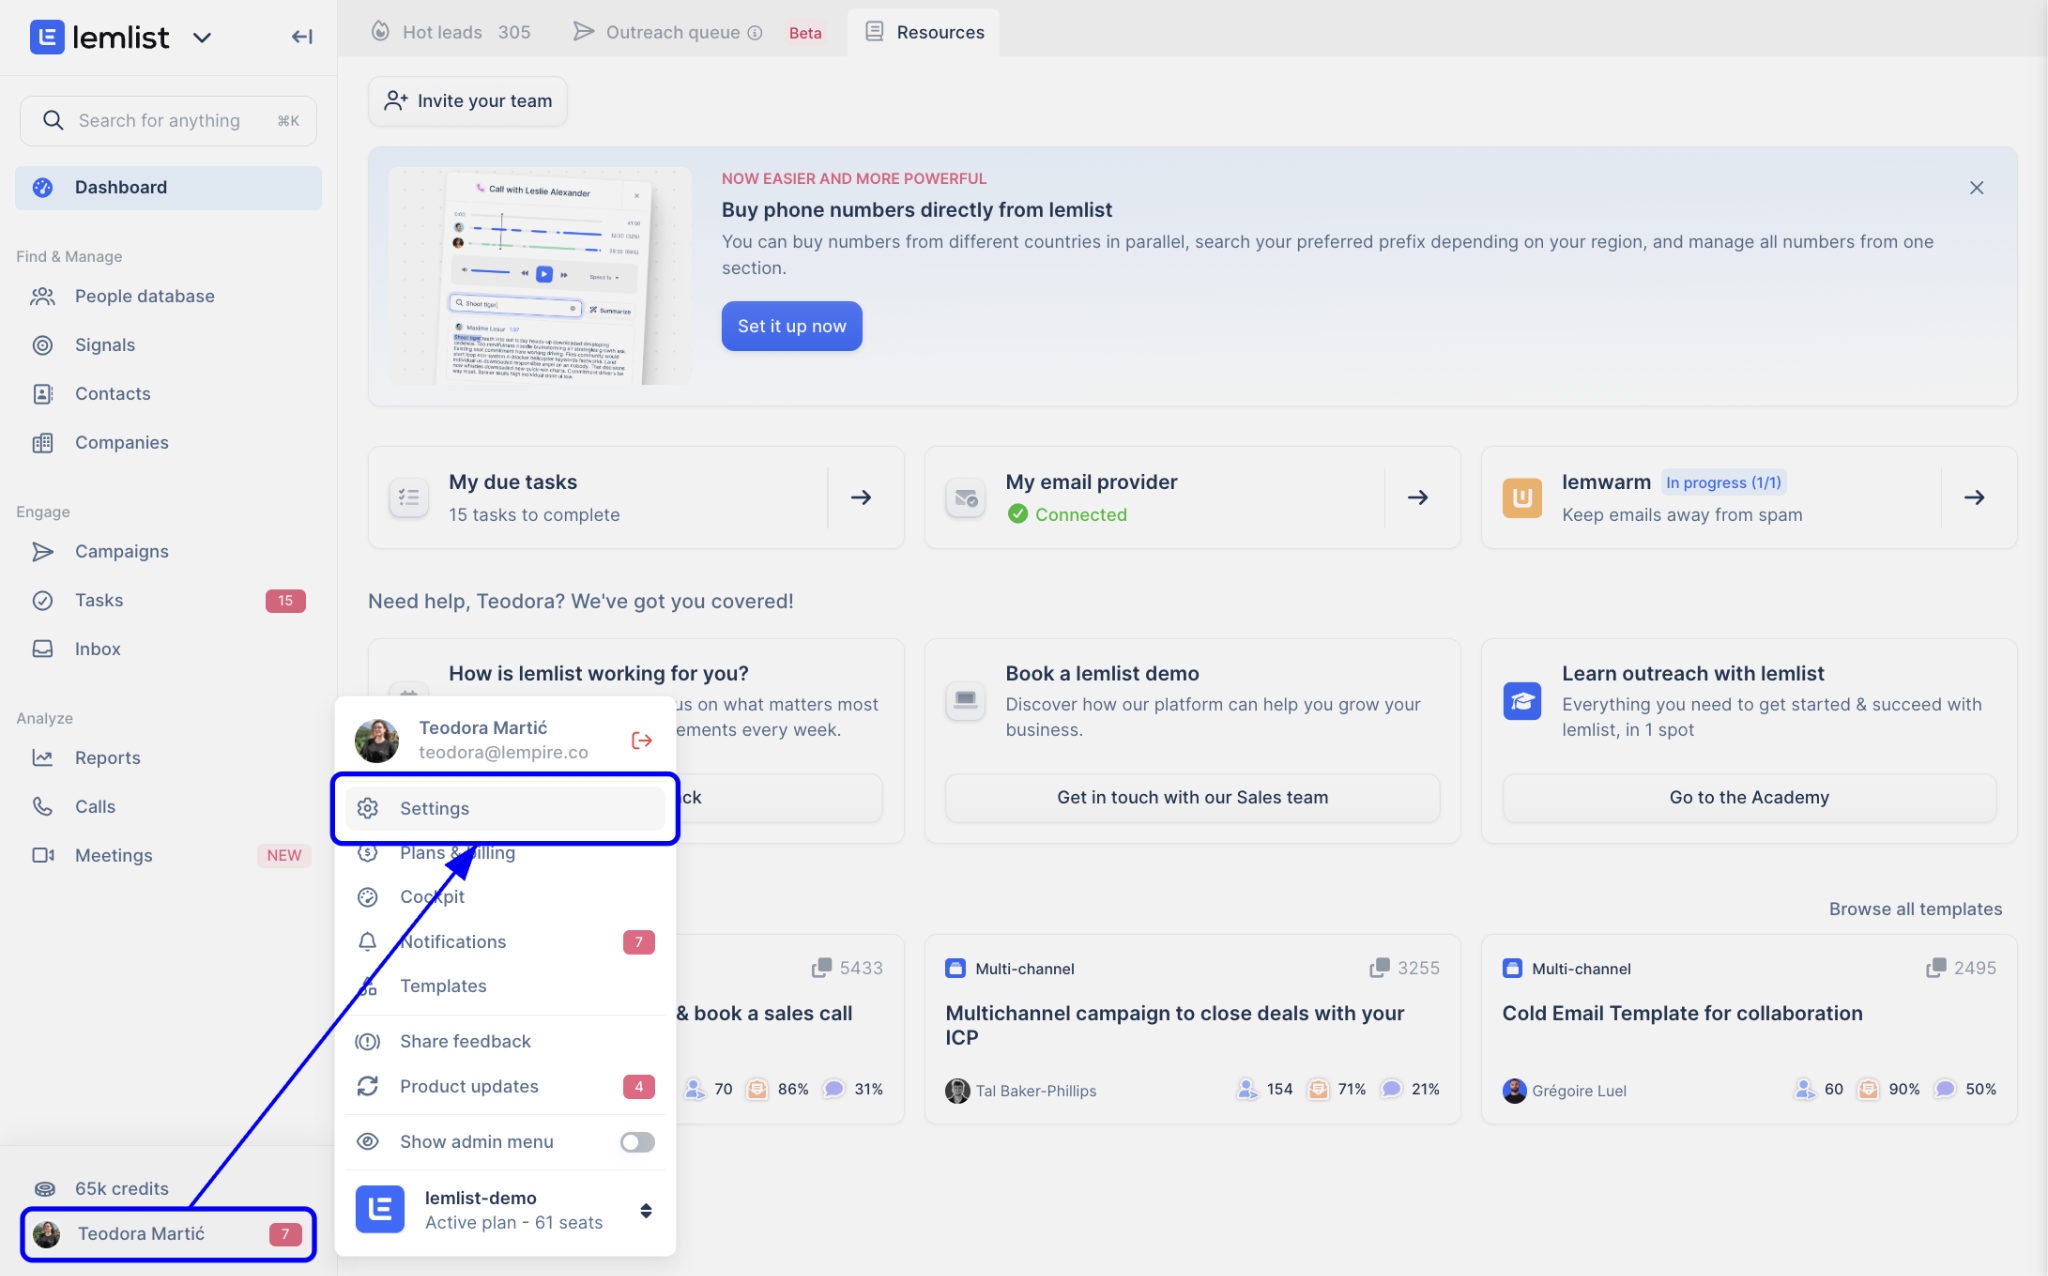Click the In progress (1/1) lemwarm badge
The image size is (2048, 1276).
[x=1723, y=483]
